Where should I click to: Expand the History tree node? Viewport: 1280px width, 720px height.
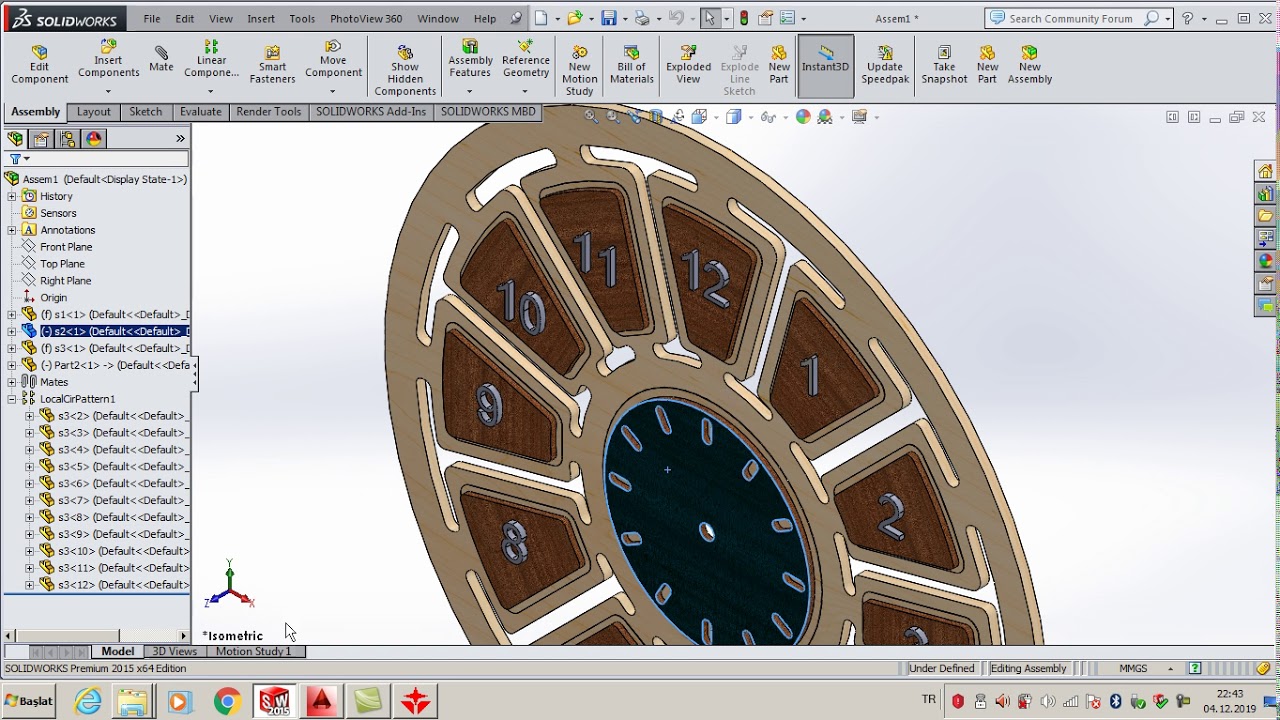pyautogui.click(x=12, y=196)
